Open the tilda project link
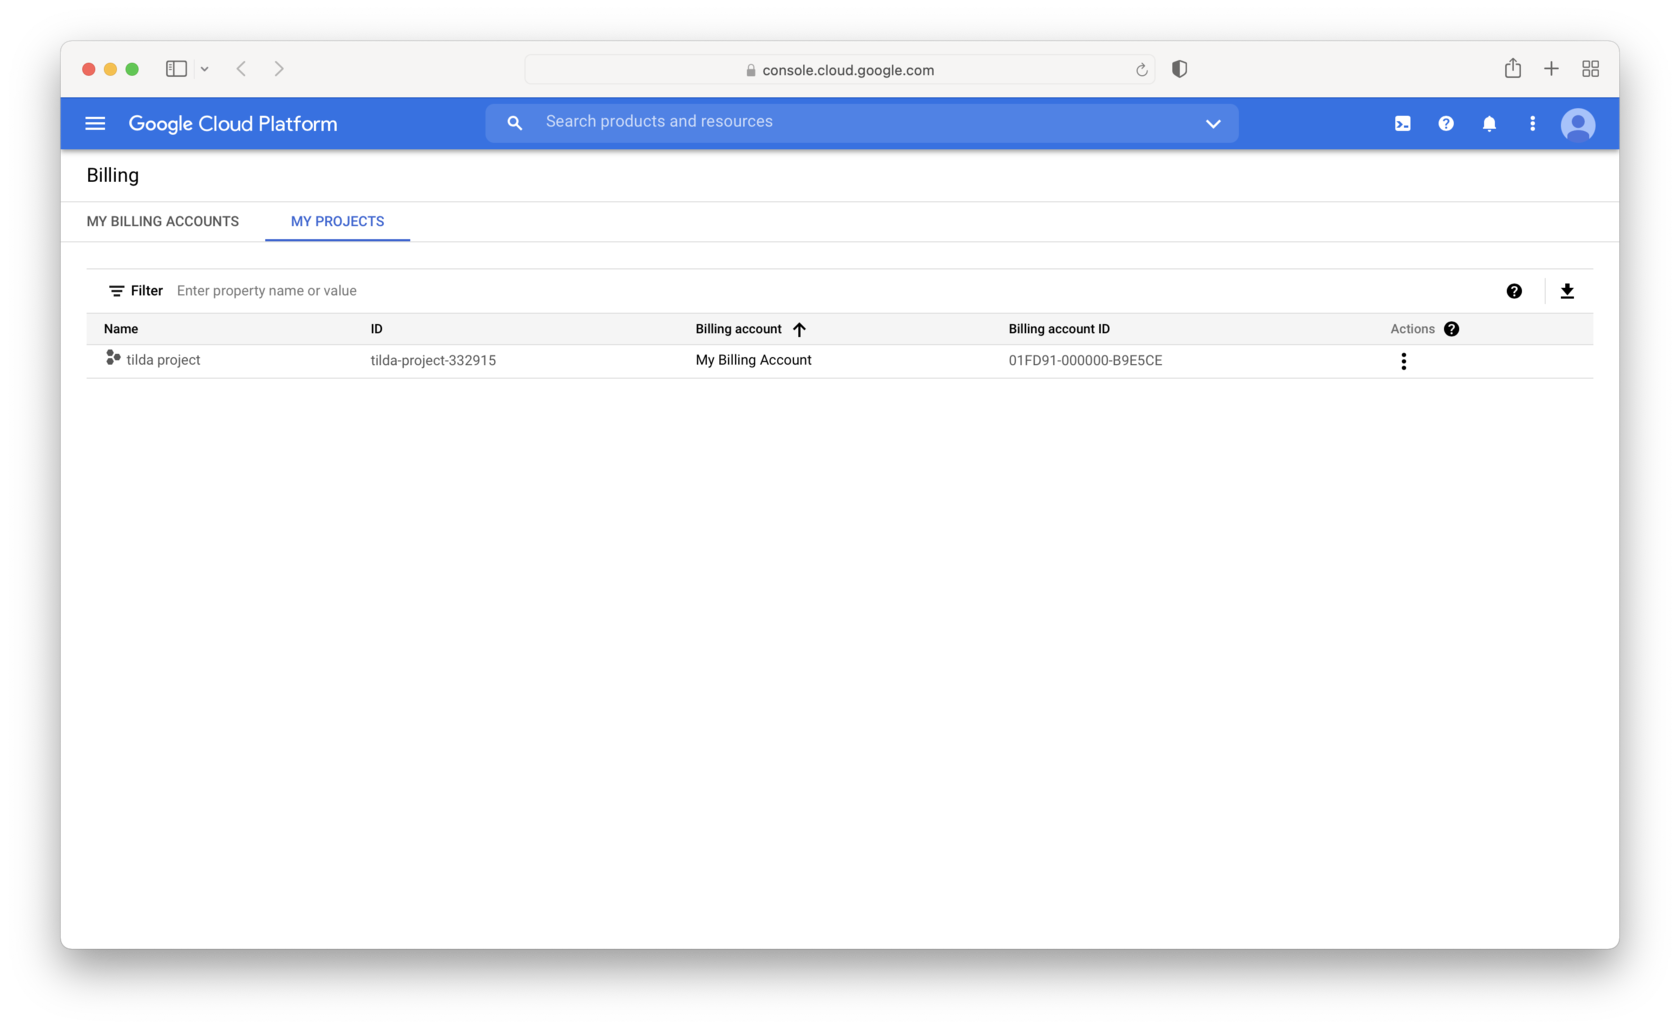The image size is (1680, 1029). click(x=163, y=360)
